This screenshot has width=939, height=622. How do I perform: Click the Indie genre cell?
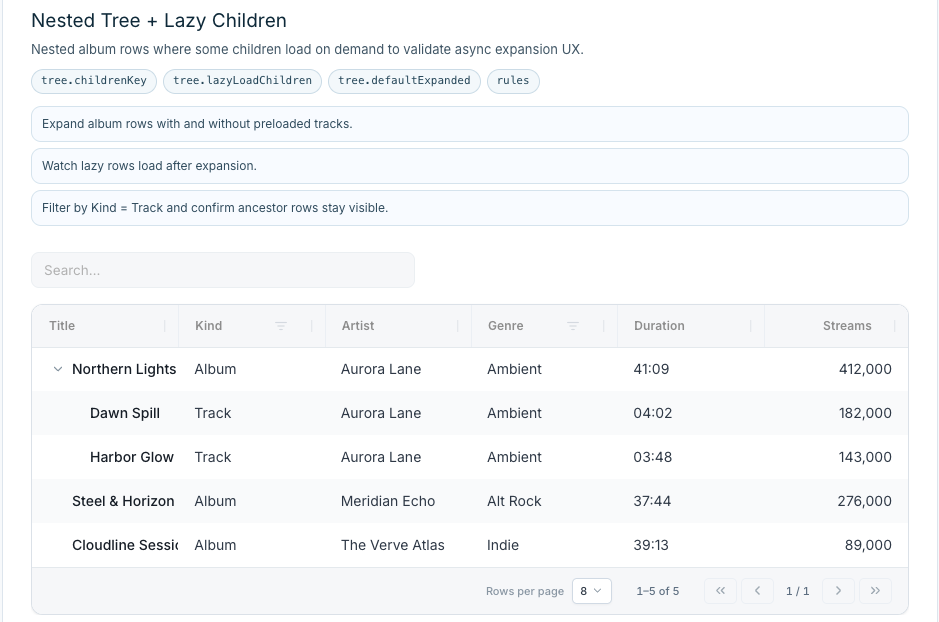(503, 545)
